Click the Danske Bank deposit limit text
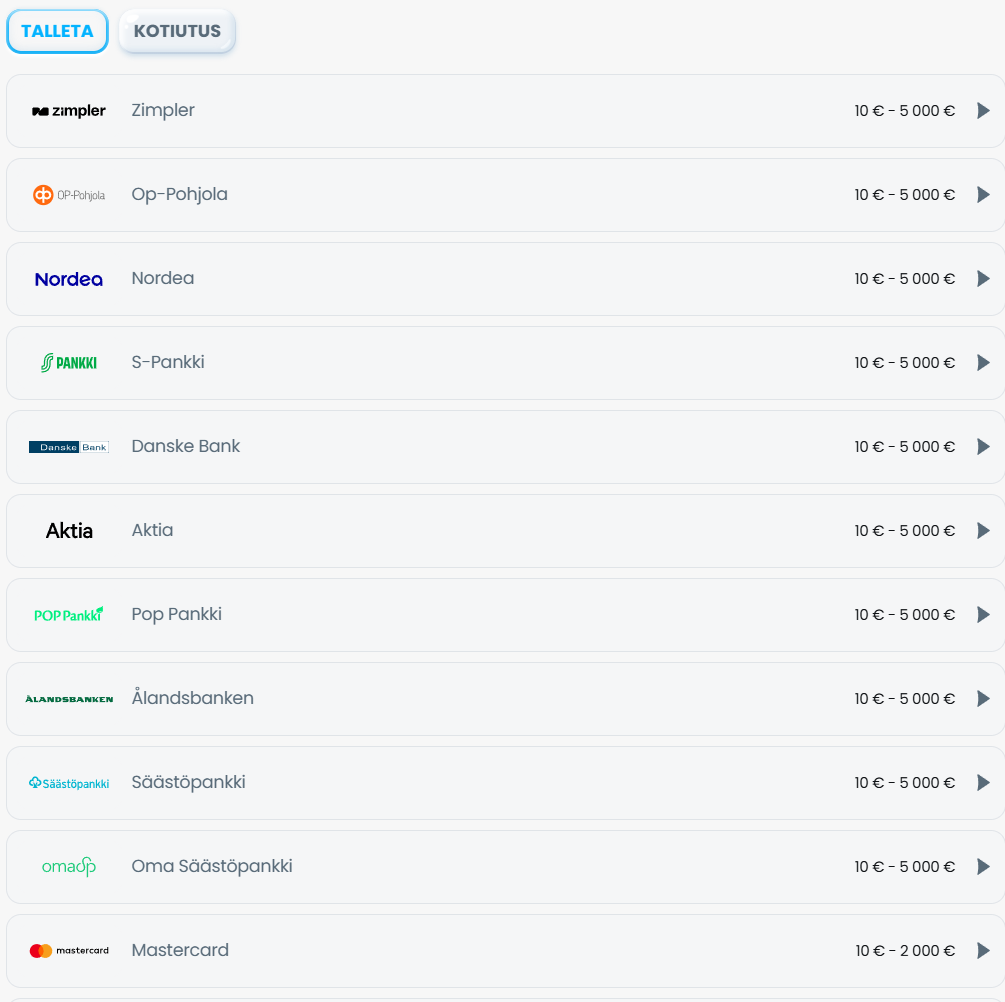The height and width of the screenshot is (1002, 1005). pyautogui.click(x=905, y=447)
